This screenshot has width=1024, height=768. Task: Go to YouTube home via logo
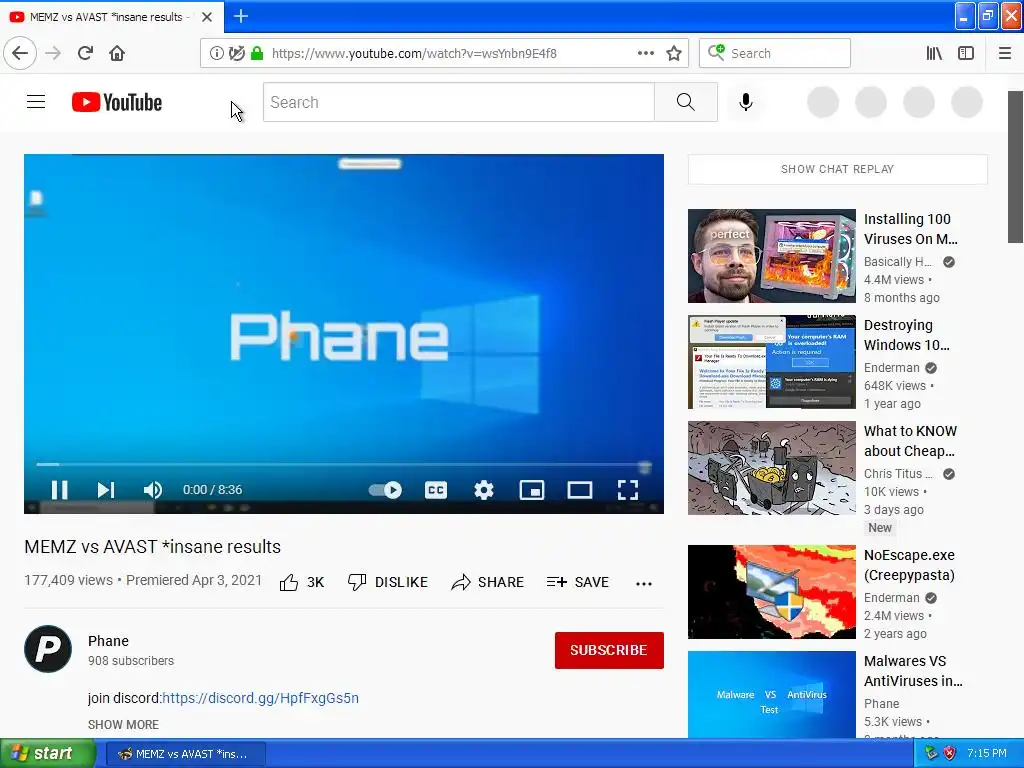point(117,102)
